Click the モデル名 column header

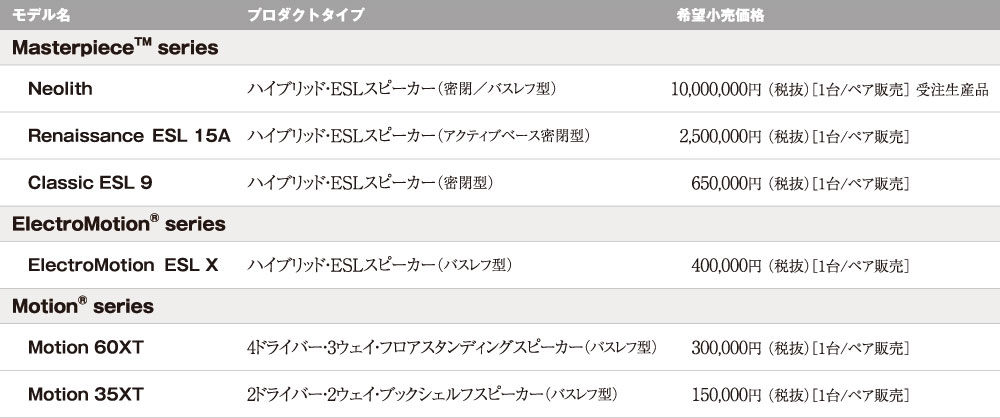point(41,15)
